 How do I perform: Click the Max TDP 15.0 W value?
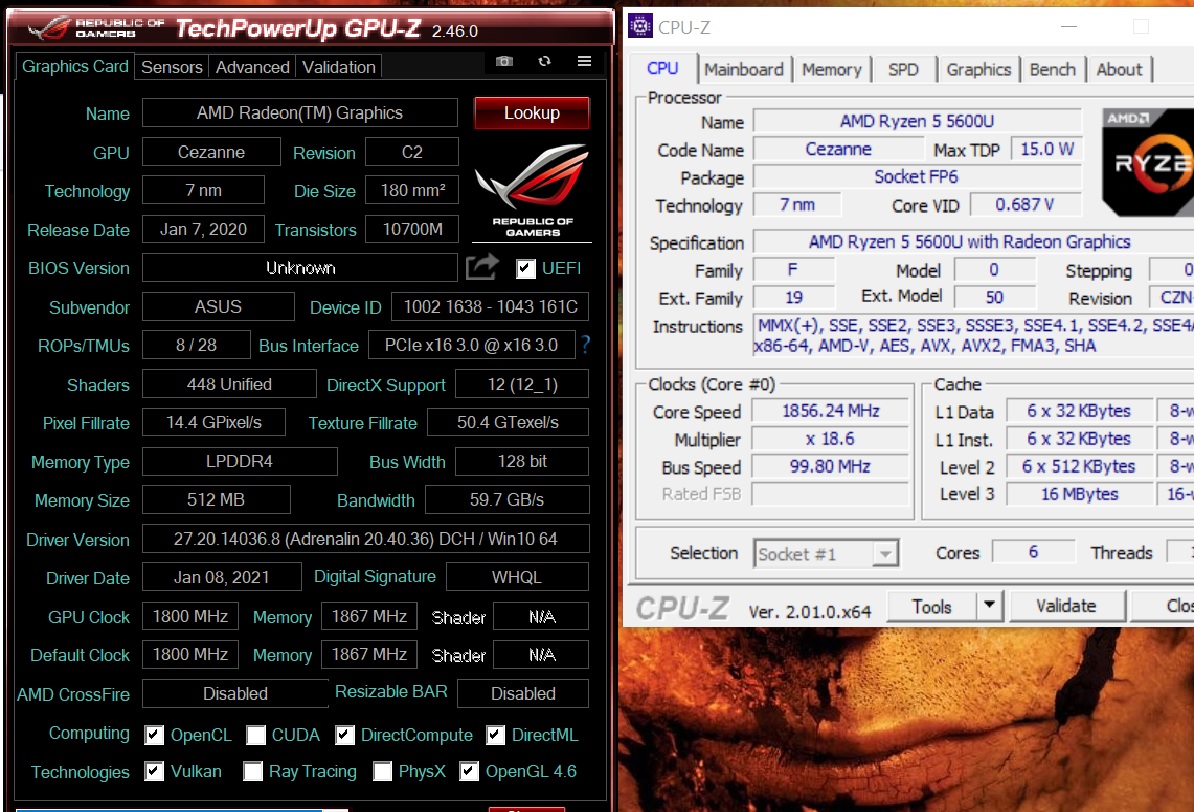coord(1047,149)
